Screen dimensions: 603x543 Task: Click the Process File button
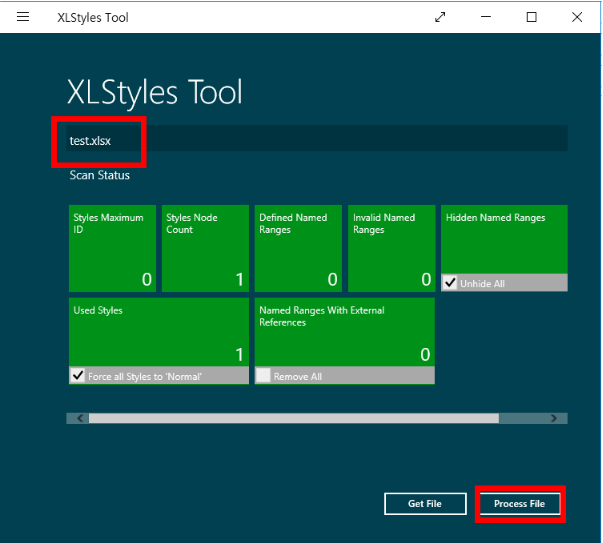520,503
